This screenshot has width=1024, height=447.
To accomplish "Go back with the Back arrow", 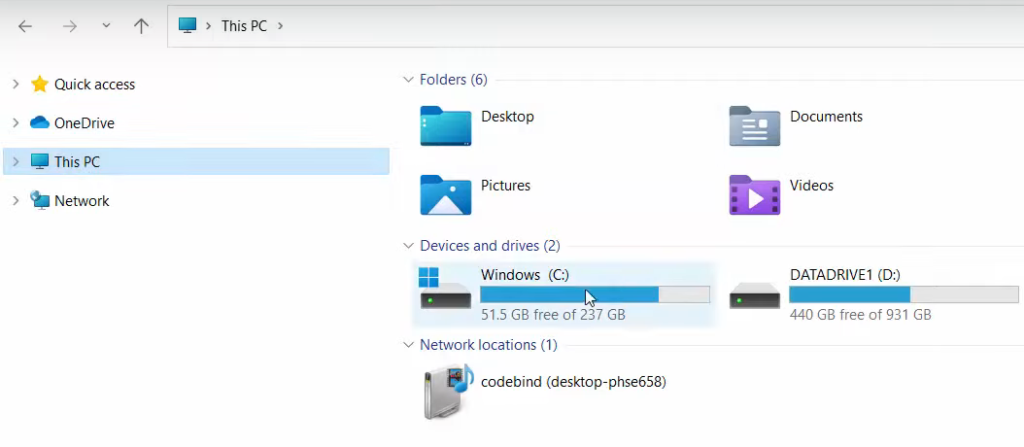I will tap(25, 26).
